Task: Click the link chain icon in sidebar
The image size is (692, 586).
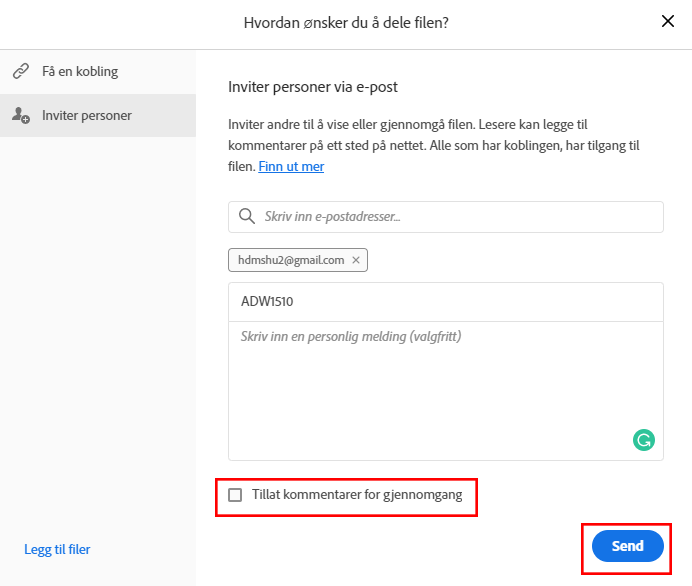Action: pos(20,72)
